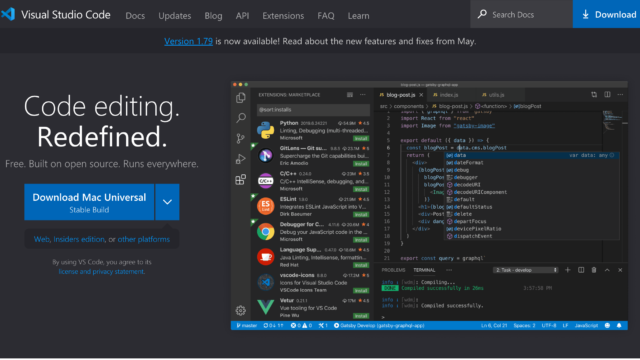
Task: Open the Version 1.79 link
Action: click(188, 41)
